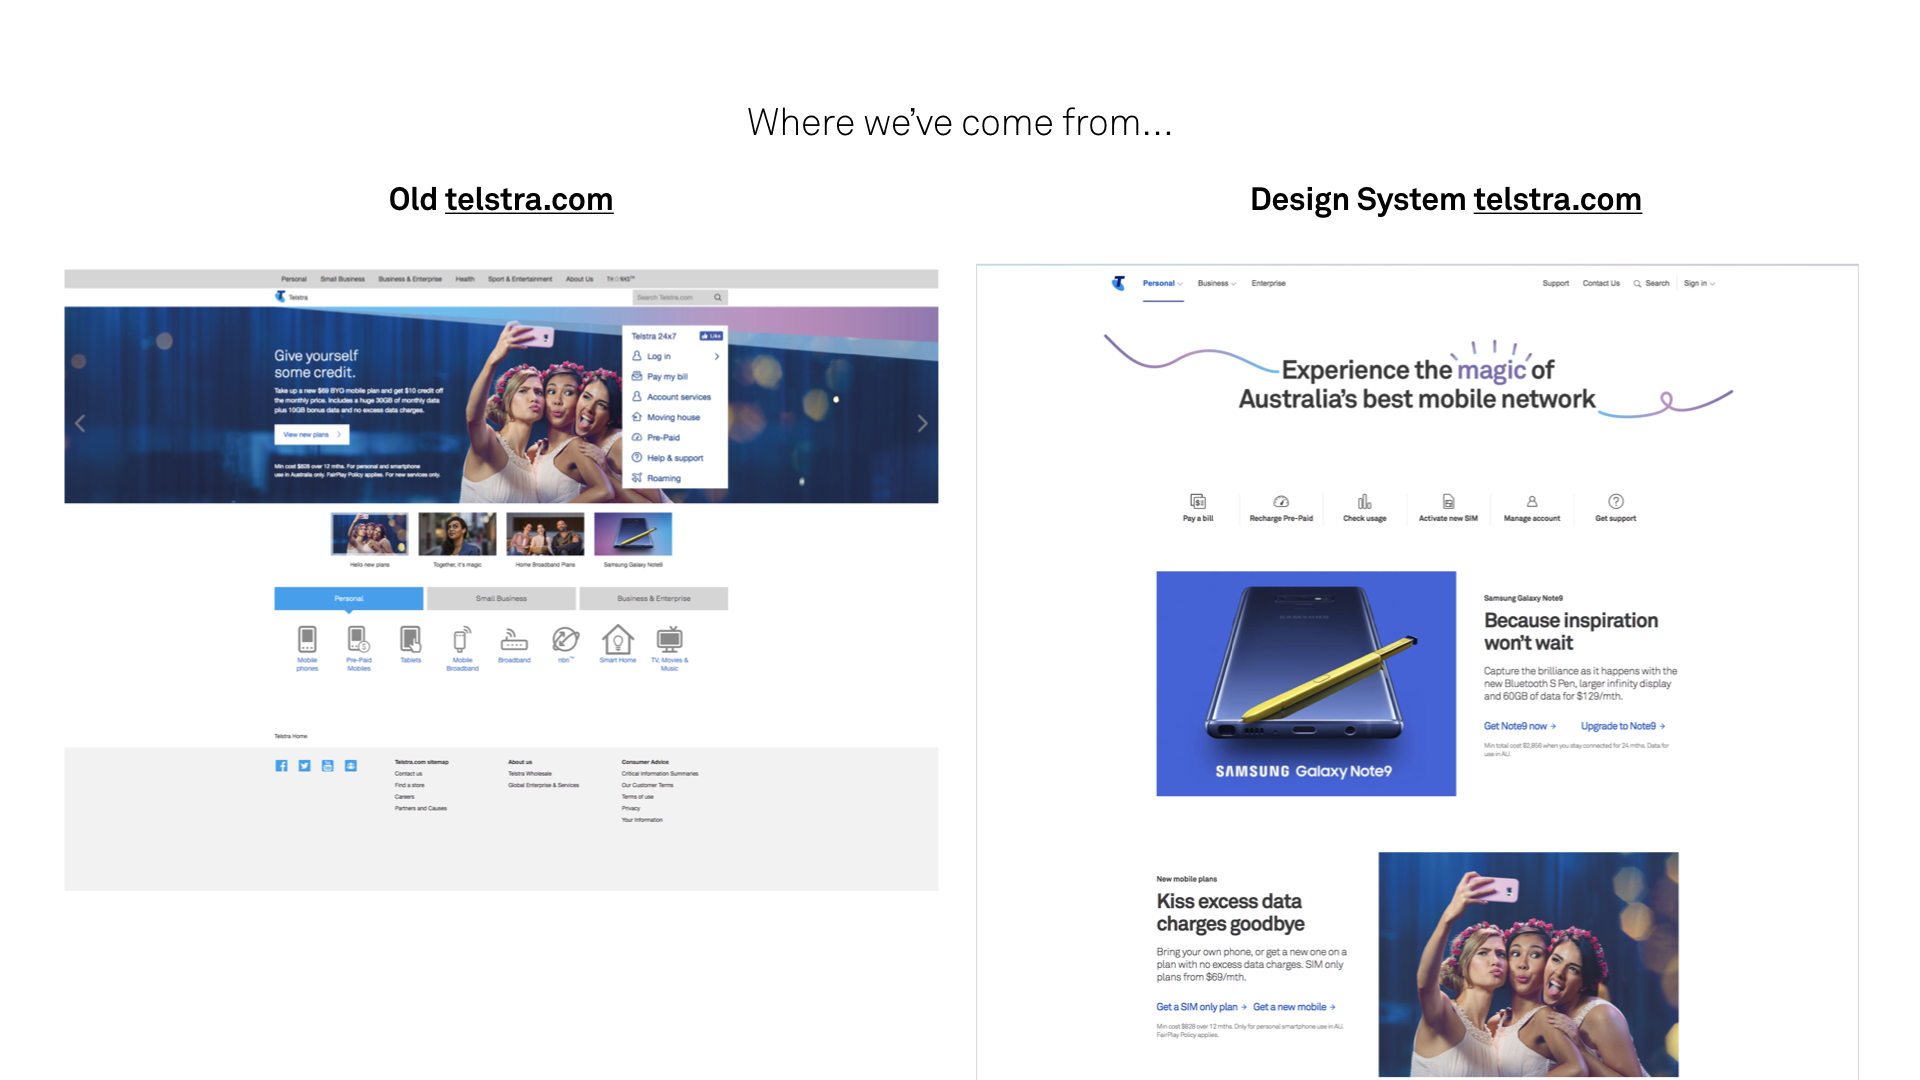Click the Telstra logo on the old site
The height and width of the screenshot is (1080, 1920).
coord(280,296)
